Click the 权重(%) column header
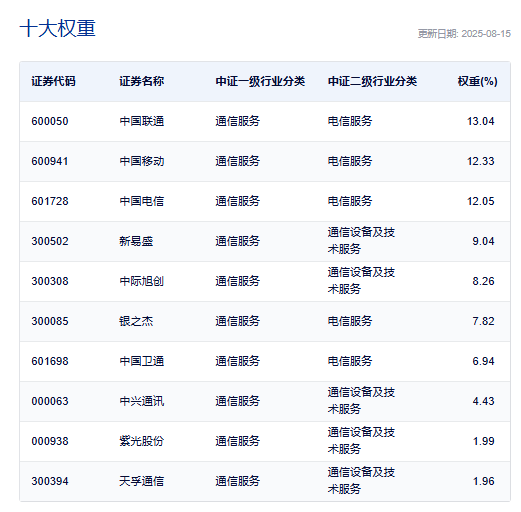The height and width of the screenshot is (512, 521). (x=477, y=81)
